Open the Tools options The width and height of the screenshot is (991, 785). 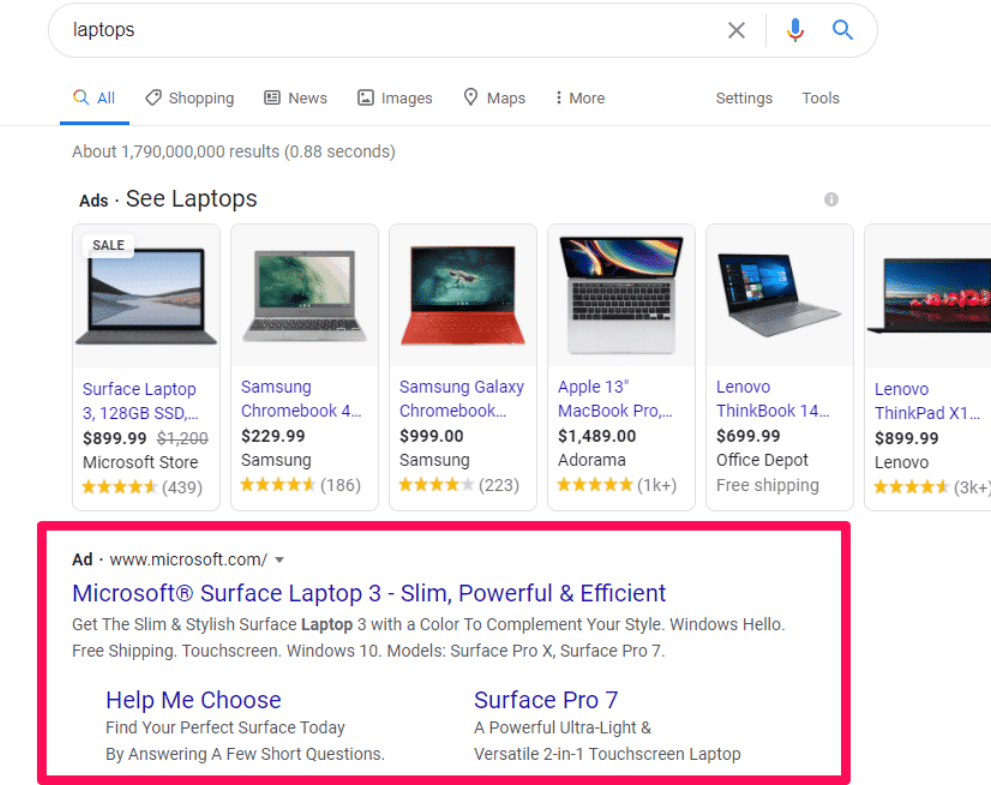(x=820, y=98)
